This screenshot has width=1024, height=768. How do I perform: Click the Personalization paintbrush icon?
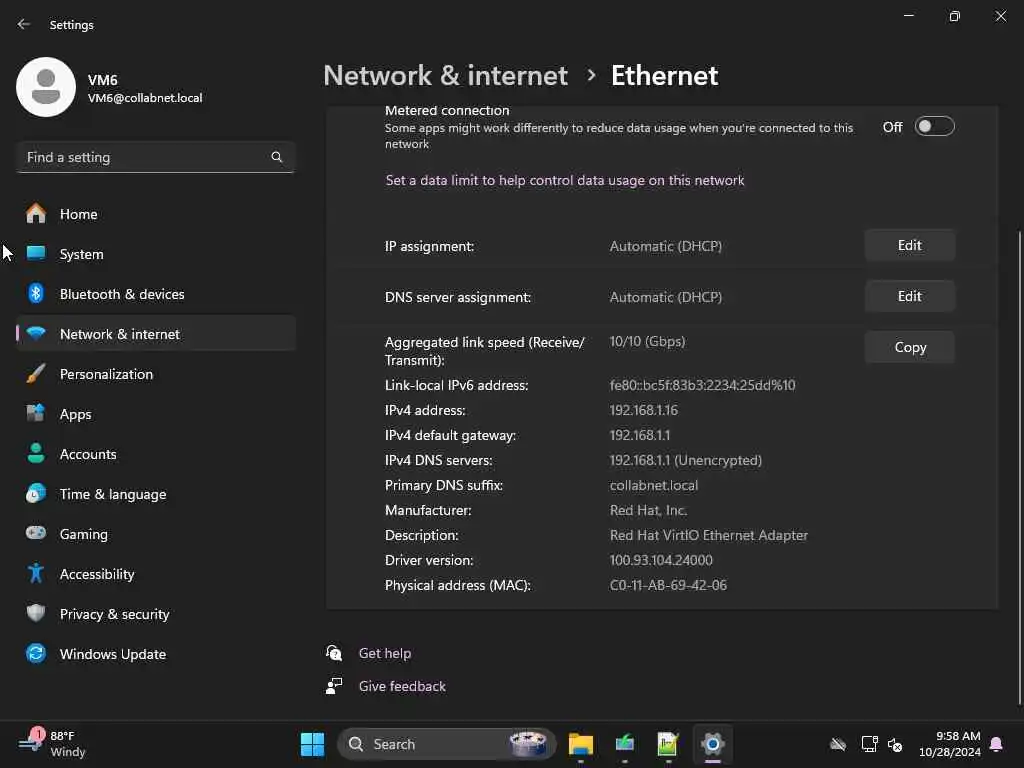(36, 374)
